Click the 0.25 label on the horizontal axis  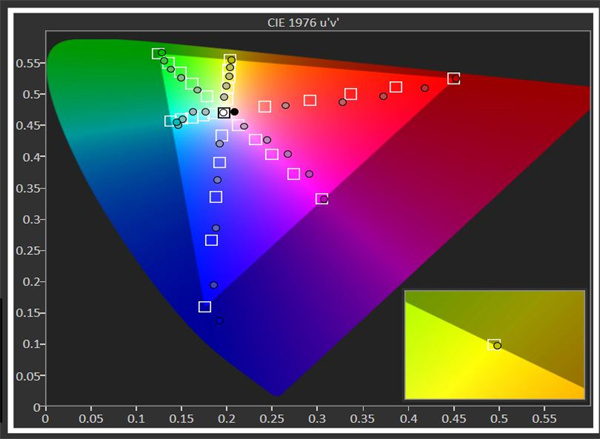pyautogui.click(x=272, y=418)
